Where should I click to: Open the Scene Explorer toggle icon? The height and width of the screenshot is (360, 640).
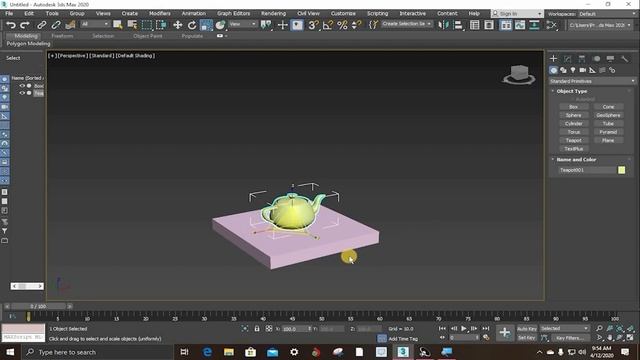click(x=474, y=25)
